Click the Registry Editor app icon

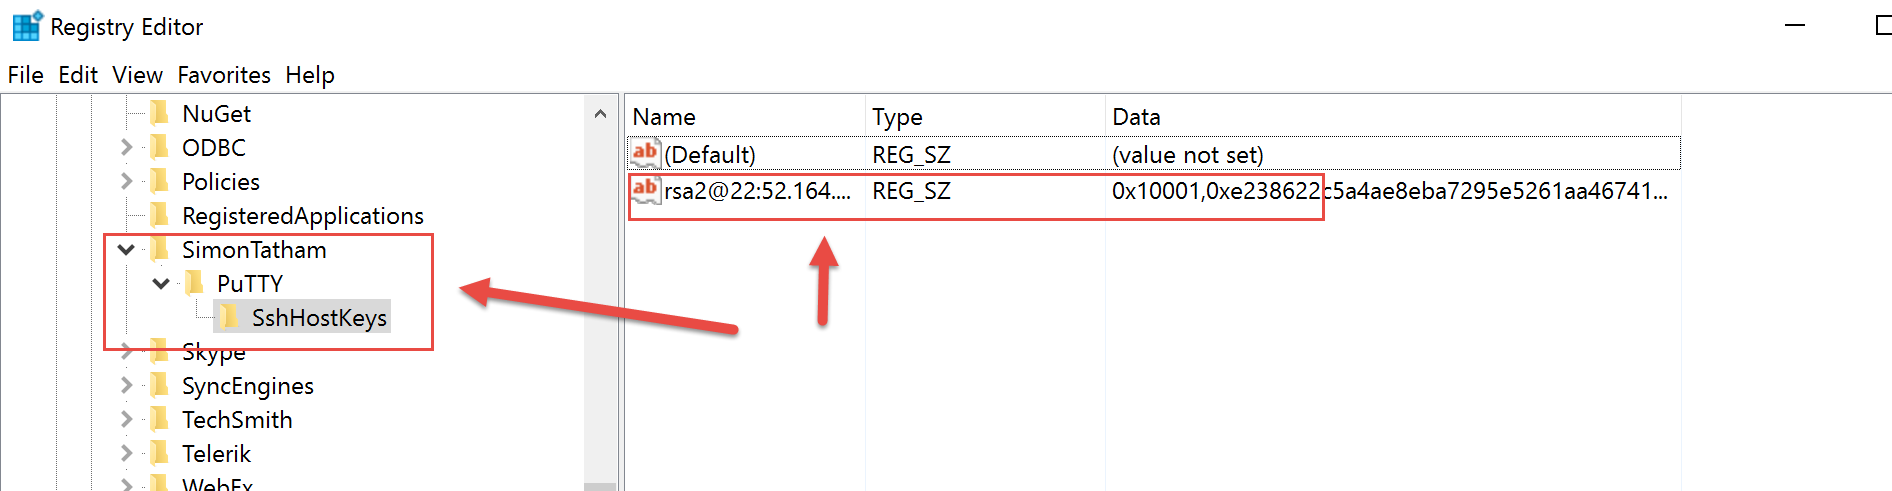click(x=27, y=25)
